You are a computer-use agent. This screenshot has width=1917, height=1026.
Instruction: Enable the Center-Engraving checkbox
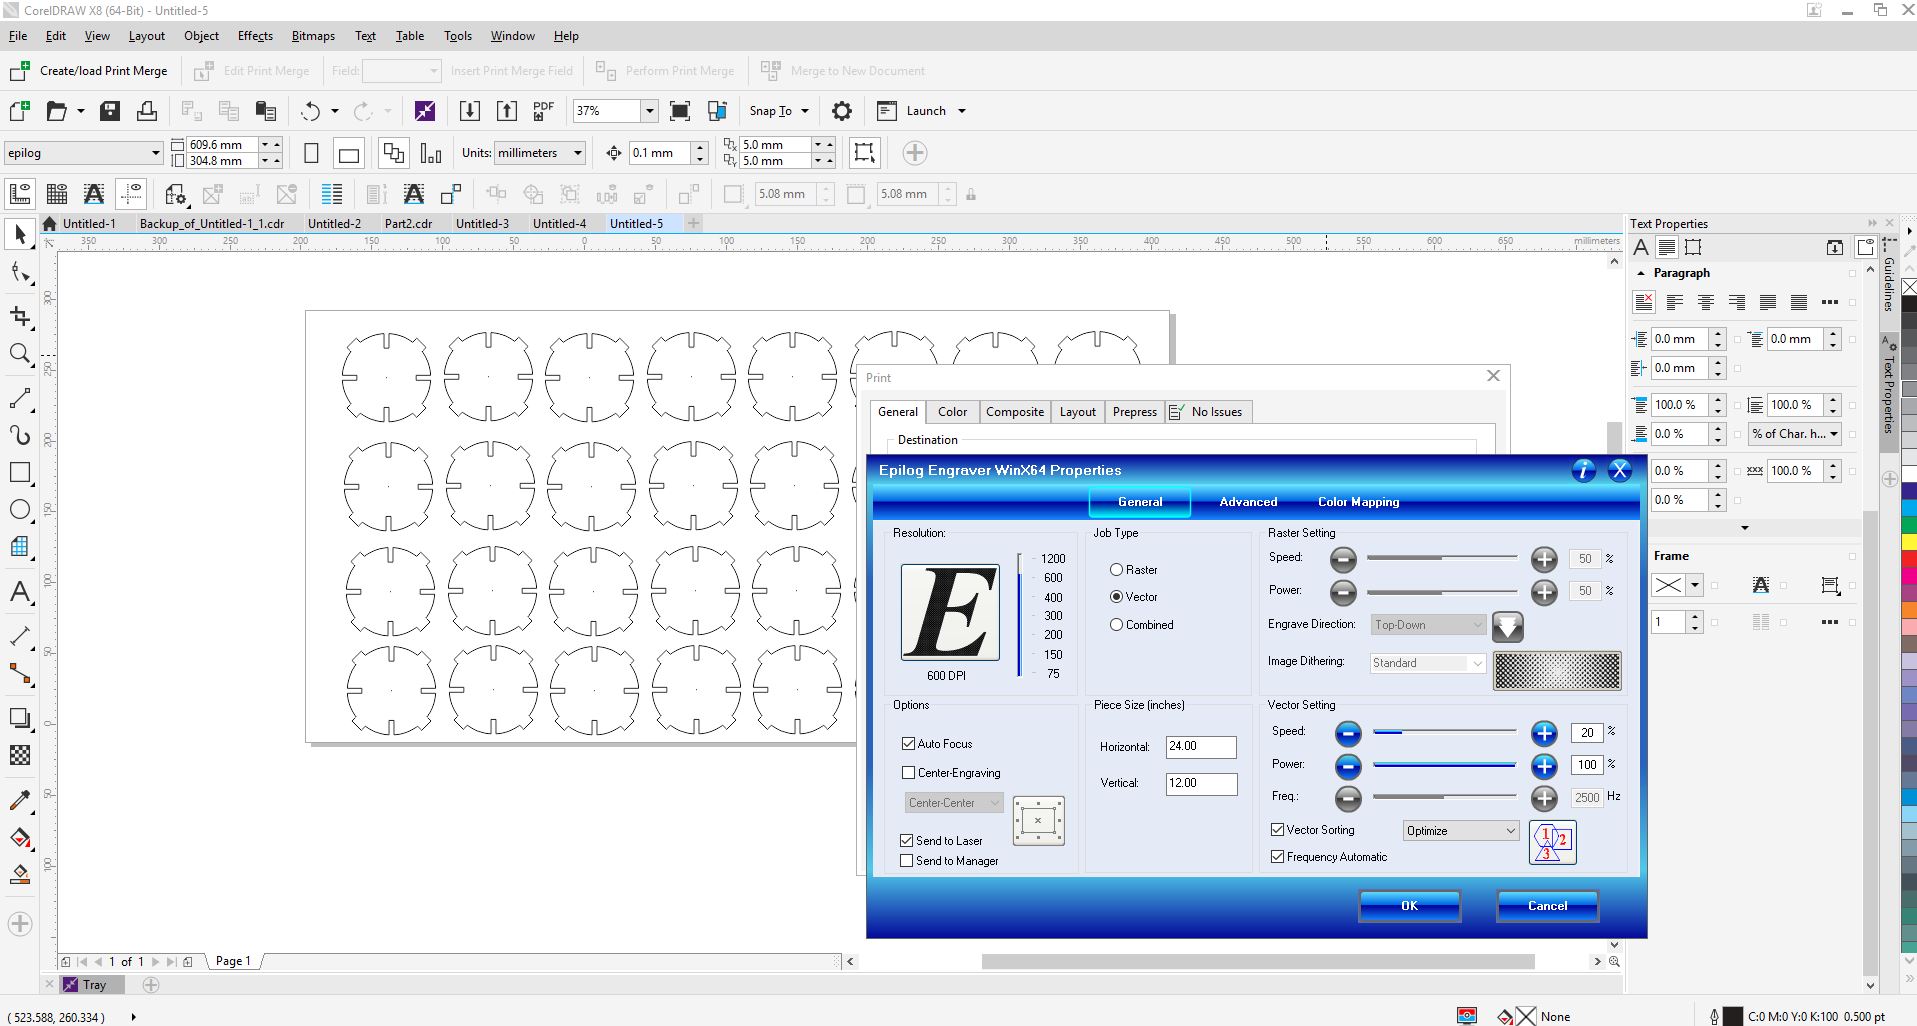pos(908,772)
